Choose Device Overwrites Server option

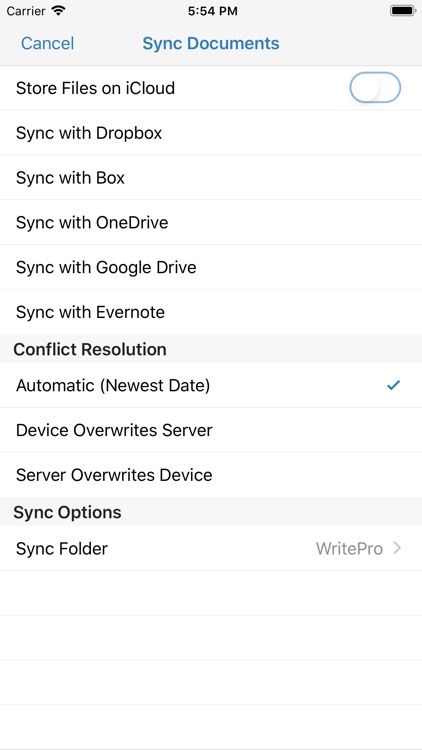(x=211, y=430)
